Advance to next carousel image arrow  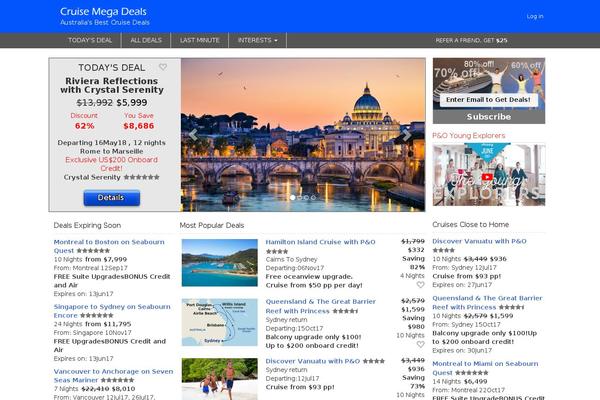407,135
